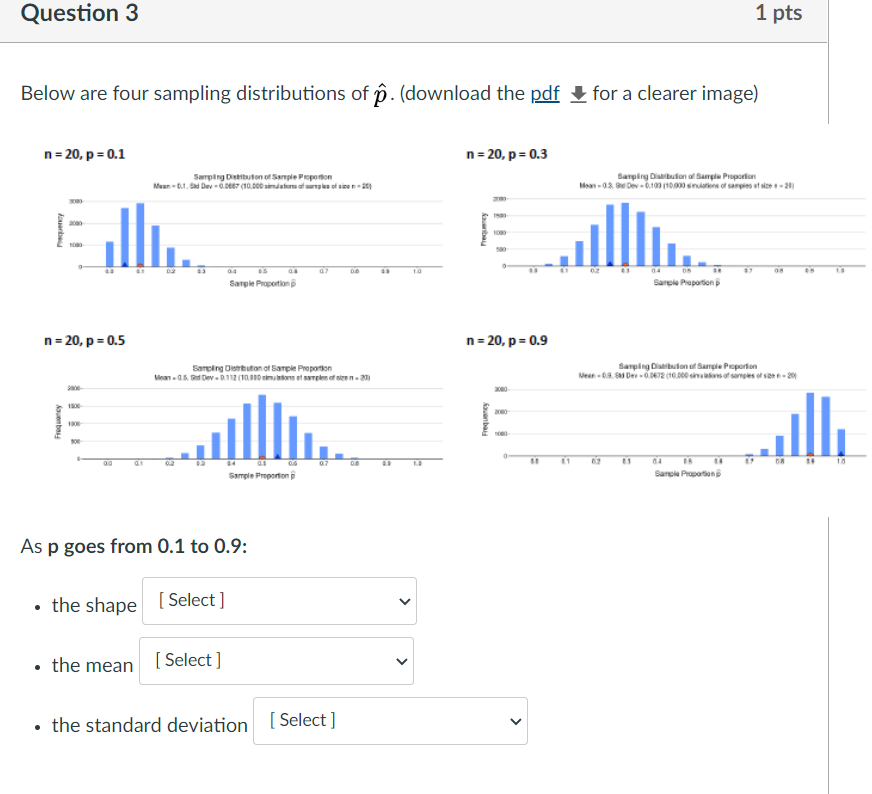This screenshot has width=872, height=794.
Task: Open the pdf hyperlink
Action: (x=544, y=93)
